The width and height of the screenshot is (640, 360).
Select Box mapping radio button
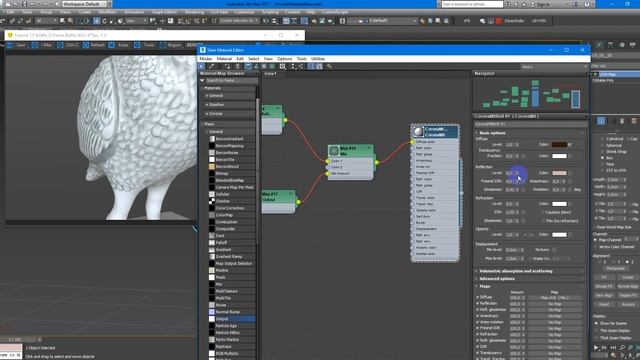(602, 158)
